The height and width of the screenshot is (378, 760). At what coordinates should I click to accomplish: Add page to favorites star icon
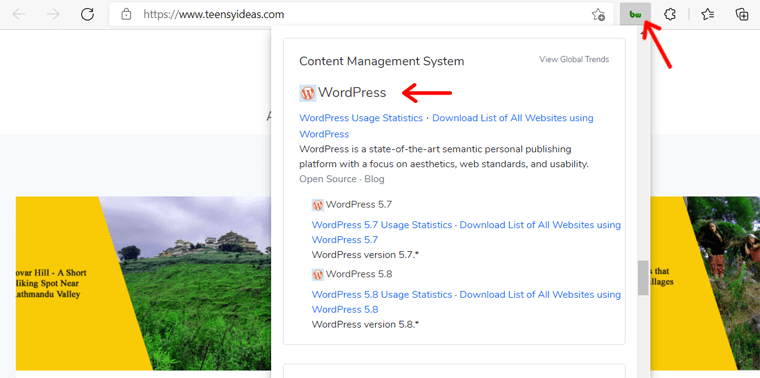(x=598, y=15)
